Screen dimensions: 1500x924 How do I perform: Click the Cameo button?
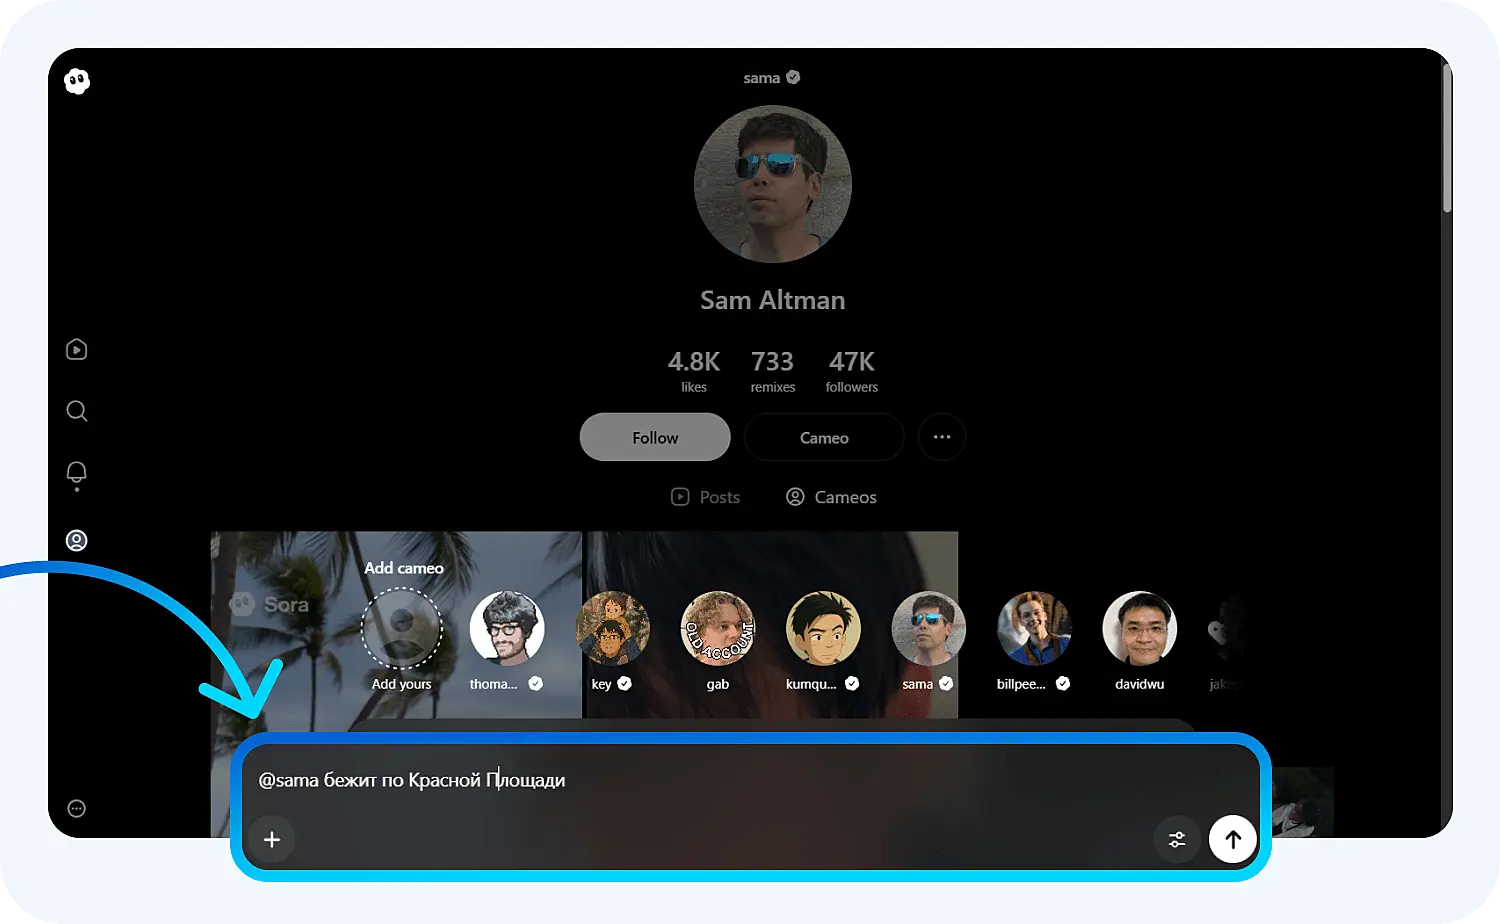pyautogui.click(x=824, y=437)
